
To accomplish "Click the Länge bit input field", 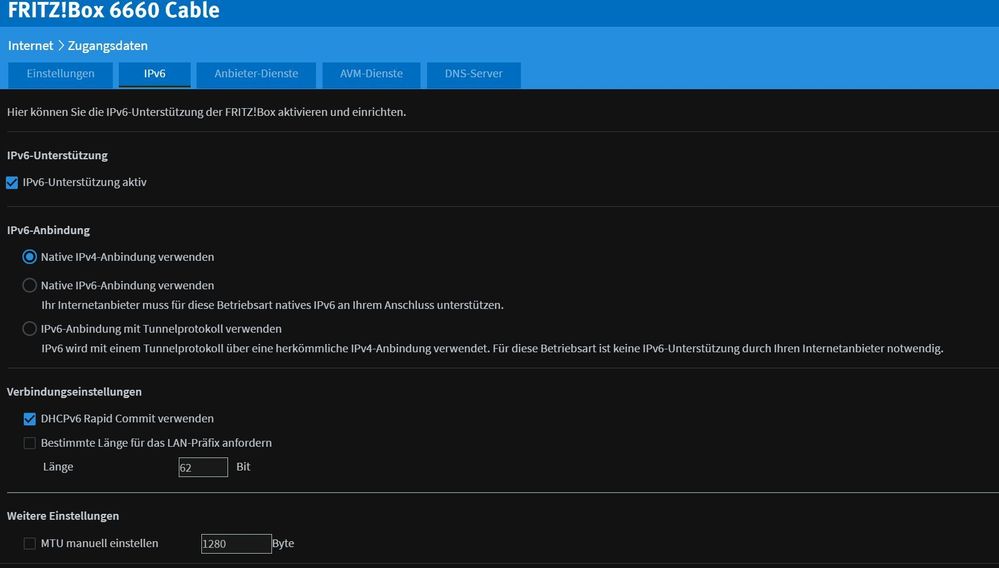I will 203,467.
